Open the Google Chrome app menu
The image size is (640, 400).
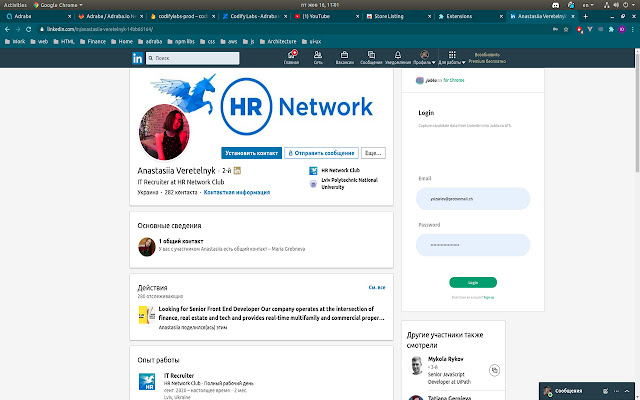58,5
